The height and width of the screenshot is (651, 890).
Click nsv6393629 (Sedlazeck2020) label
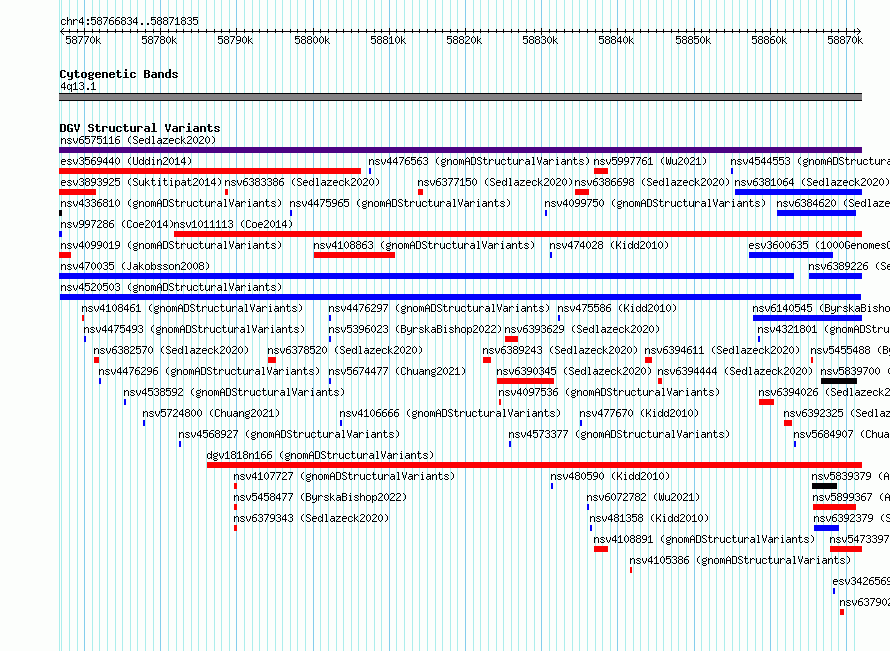582,329
